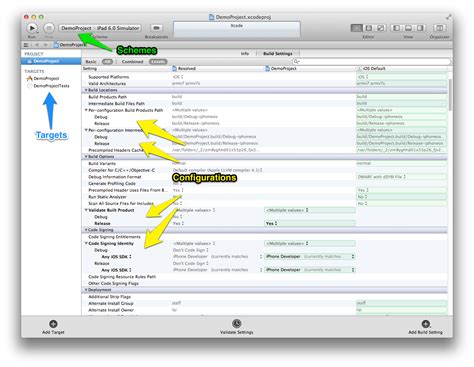Open Debug Information Format popup in iOS Default column
474x367 pixels.
coord(401,177)
